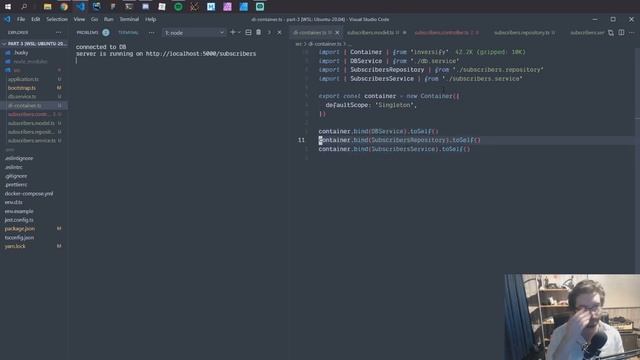Split the terminal
This screenshot has height=360, width=640.
click(248, 32)
